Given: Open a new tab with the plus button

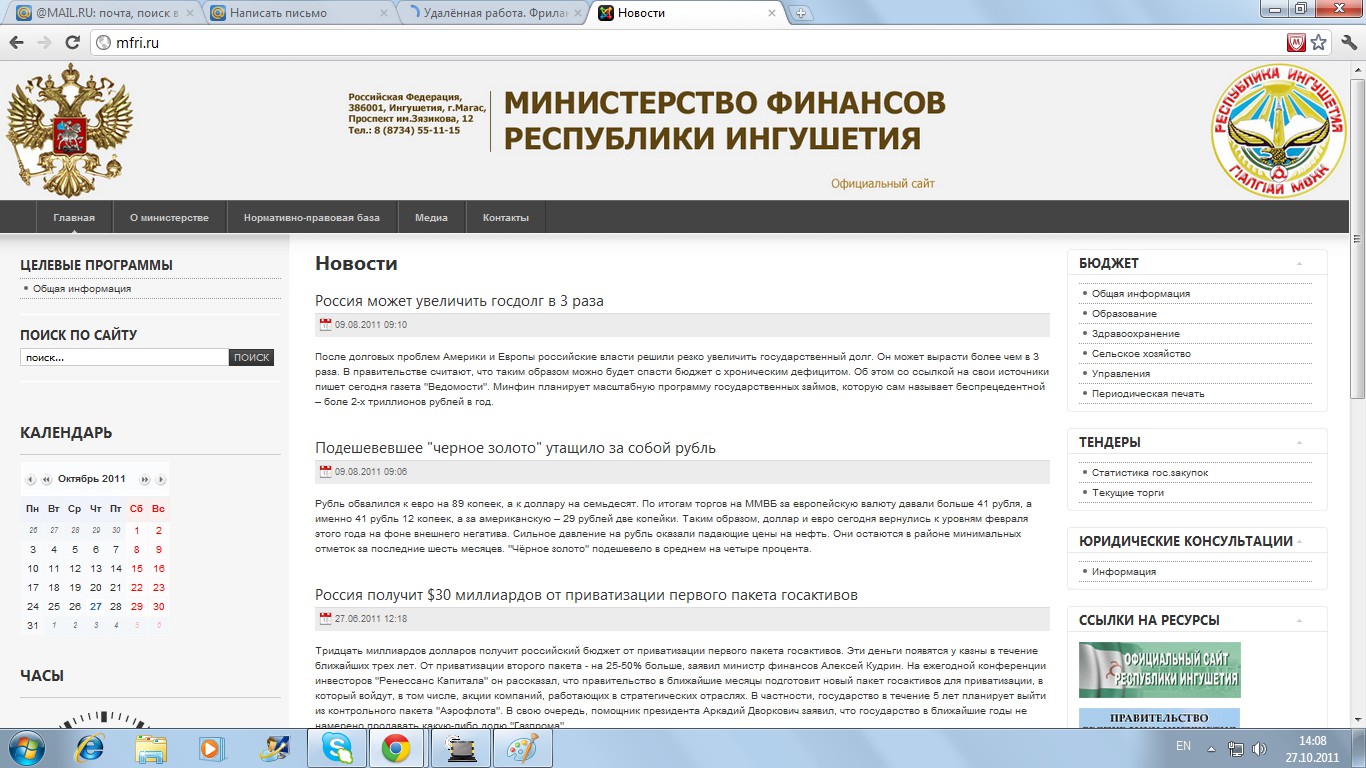Looking at the screenshot, I should coord(801,13).
